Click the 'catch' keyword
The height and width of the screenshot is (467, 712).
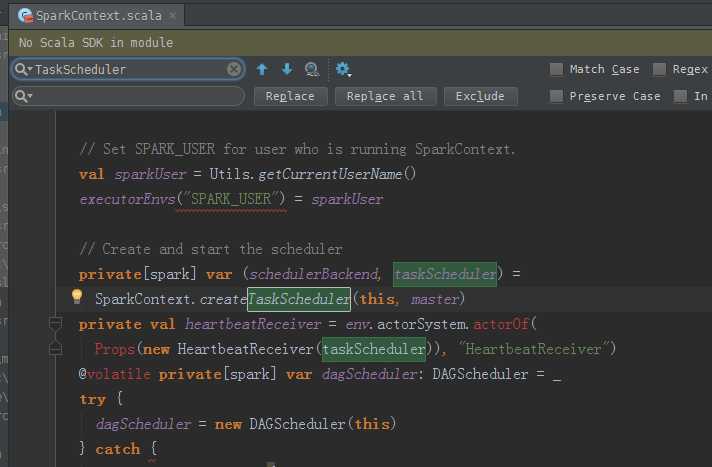pyautogui.click(x=118, y=449)
